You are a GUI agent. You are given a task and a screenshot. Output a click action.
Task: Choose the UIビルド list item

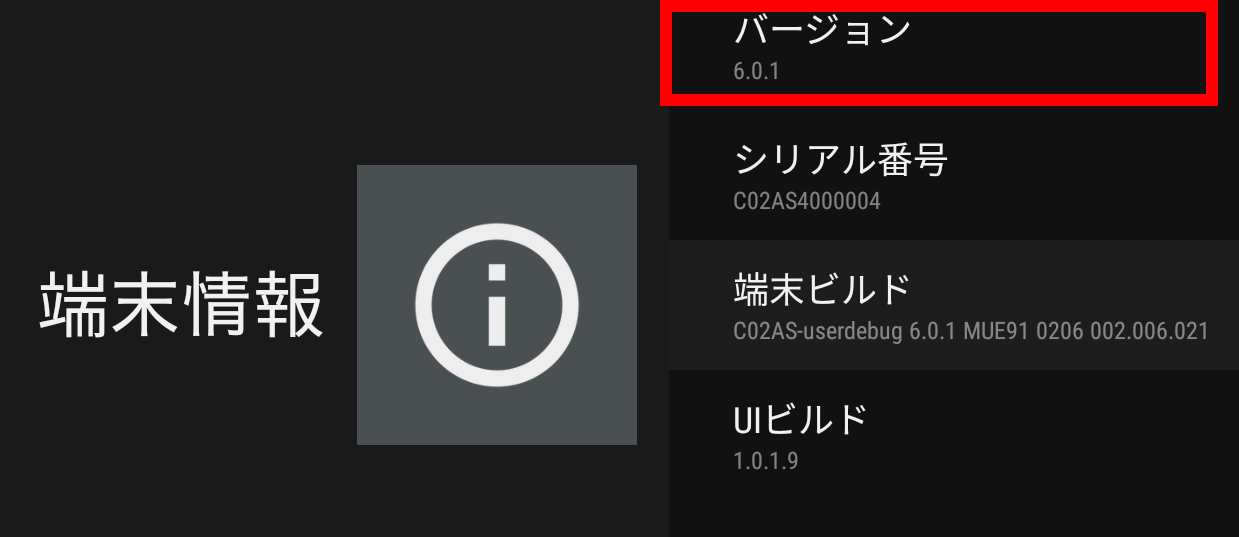[954, 435]
